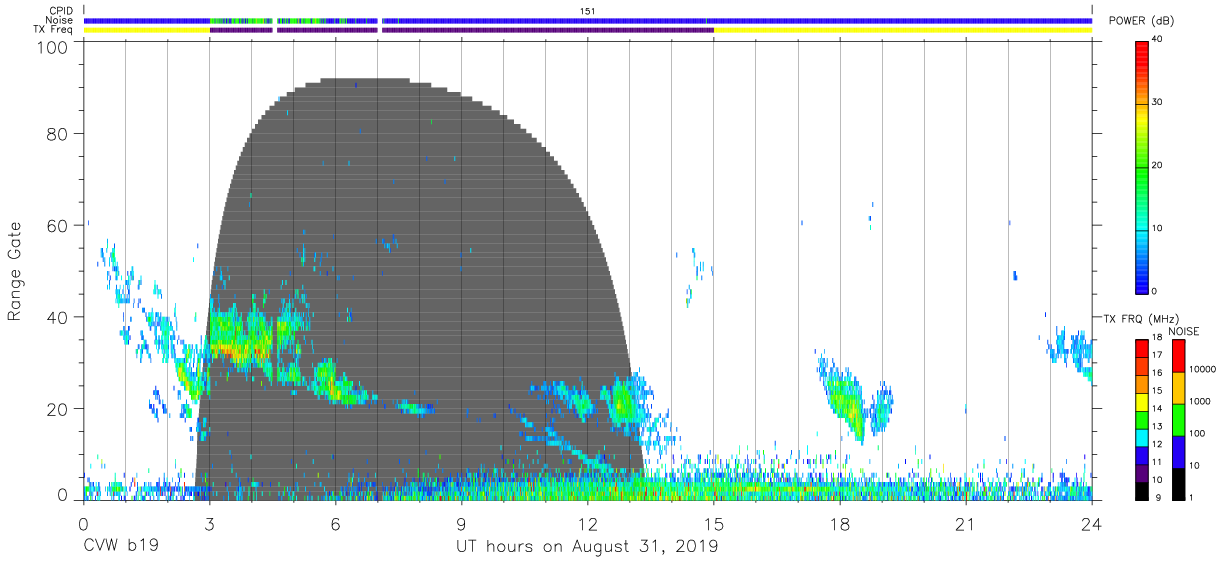Click the 1000 label on NOISE scale

[x=1201, y=401]
